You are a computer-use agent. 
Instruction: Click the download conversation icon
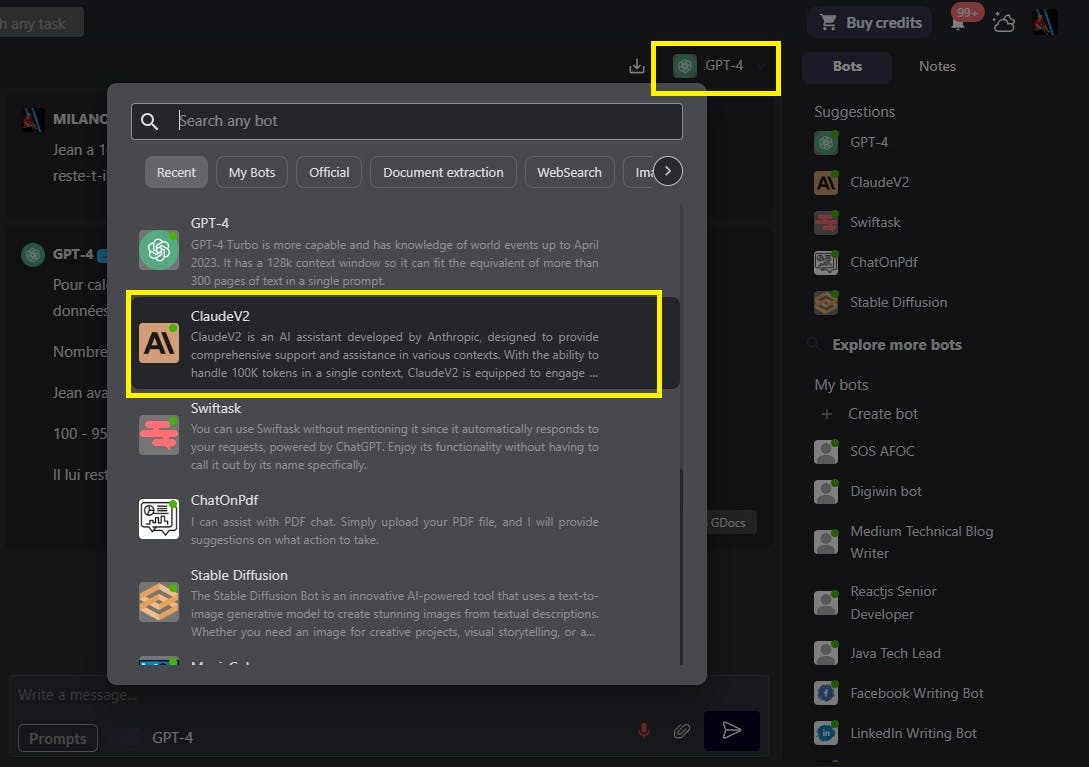(x=636, y=66)
